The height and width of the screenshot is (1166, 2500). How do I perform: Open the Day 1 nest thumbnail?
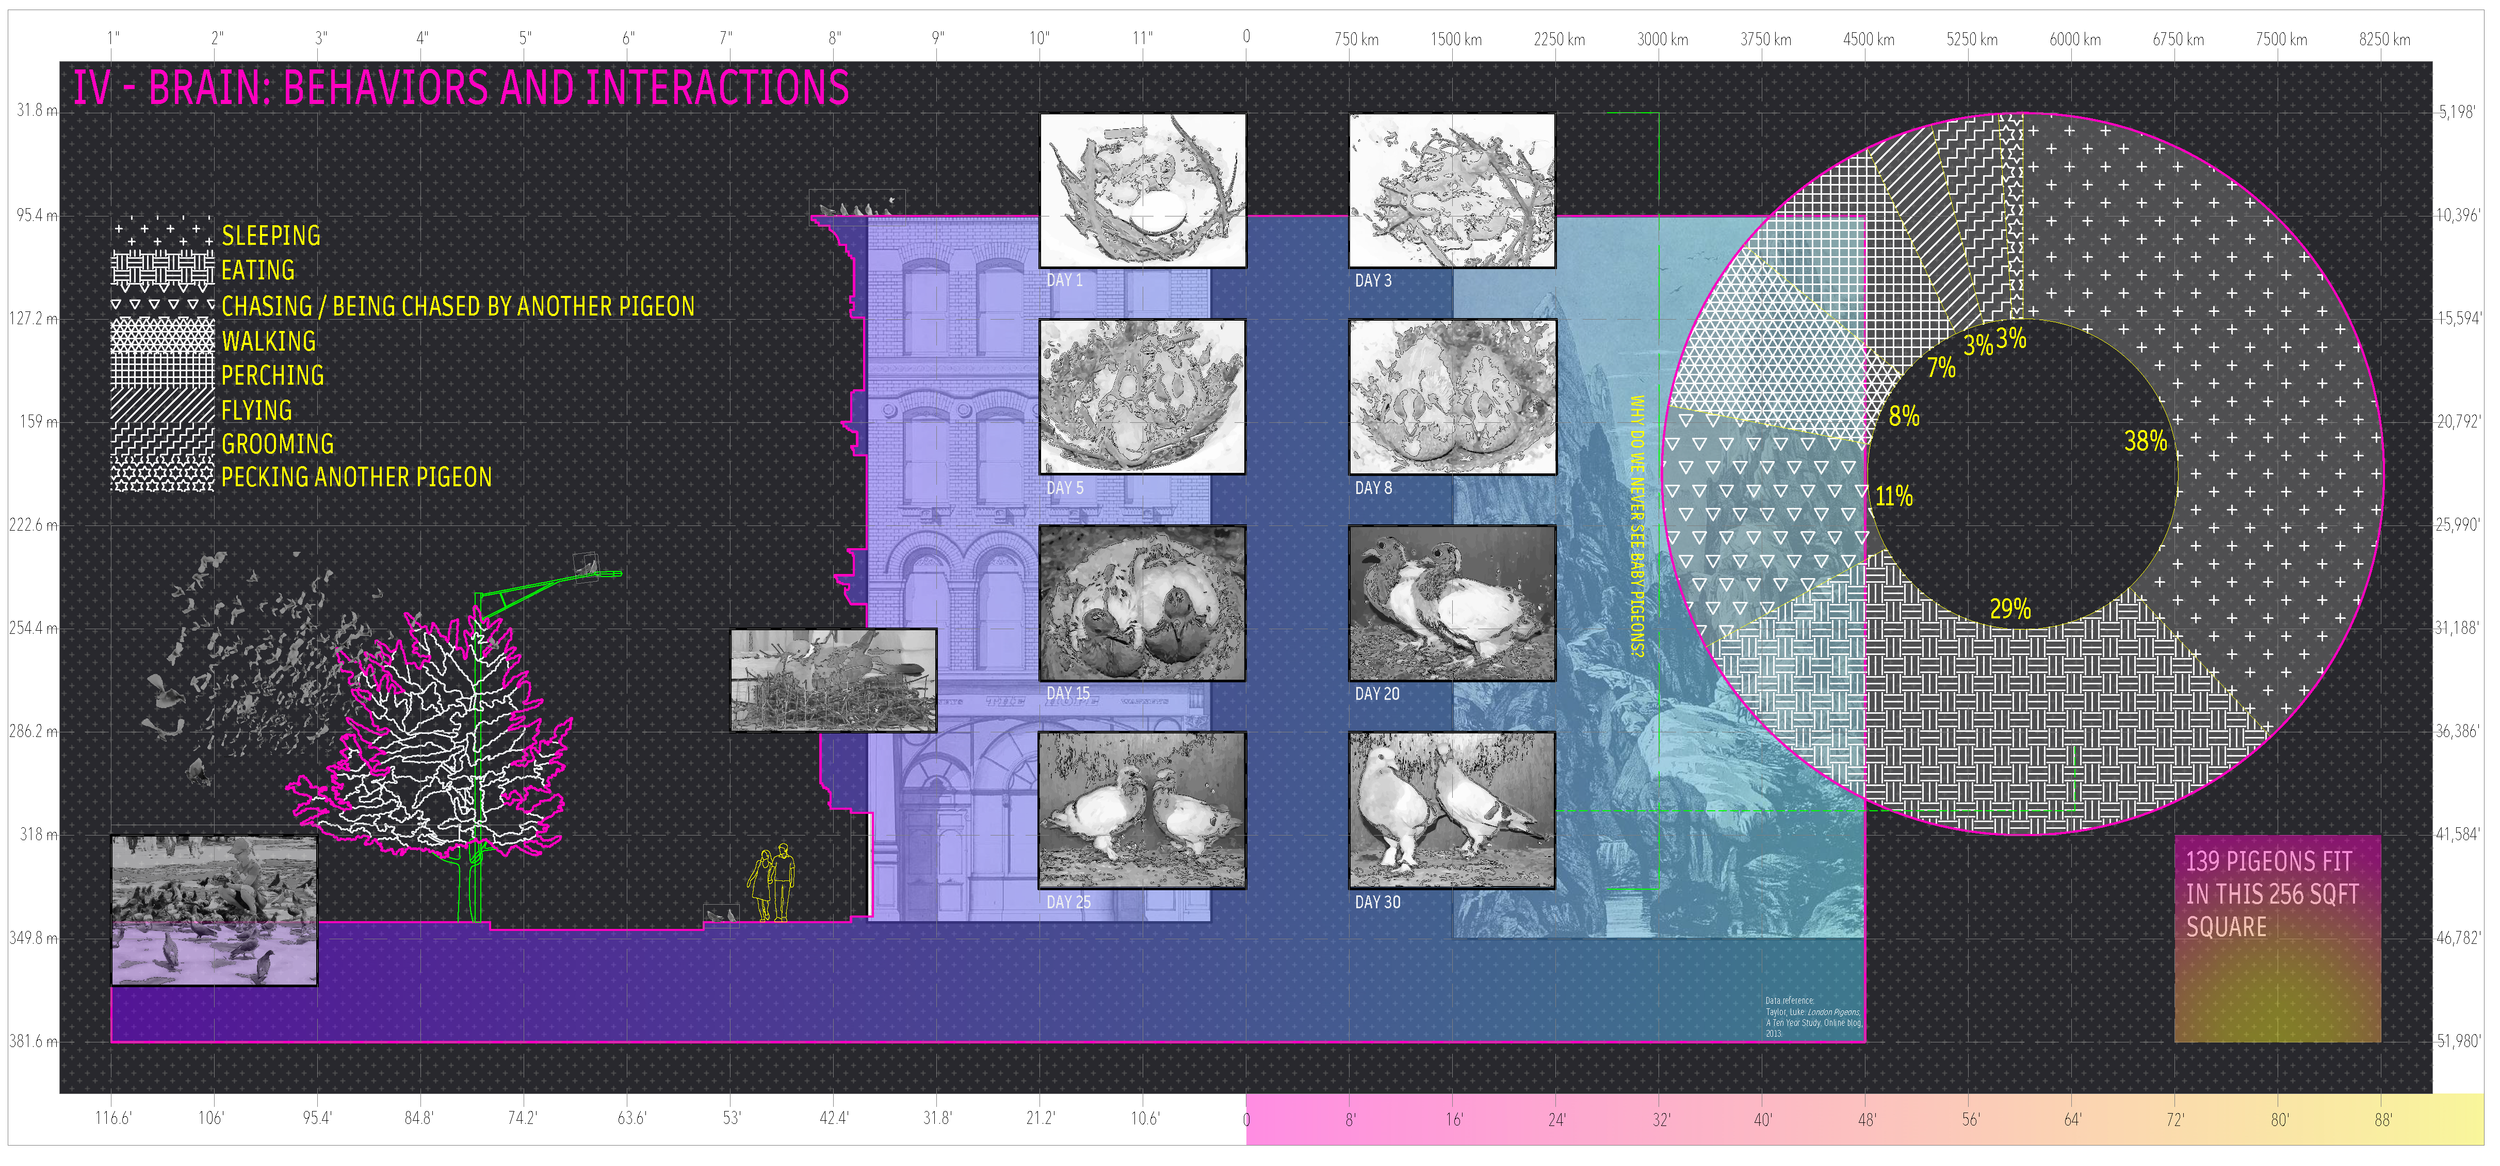pos(1143,190)
